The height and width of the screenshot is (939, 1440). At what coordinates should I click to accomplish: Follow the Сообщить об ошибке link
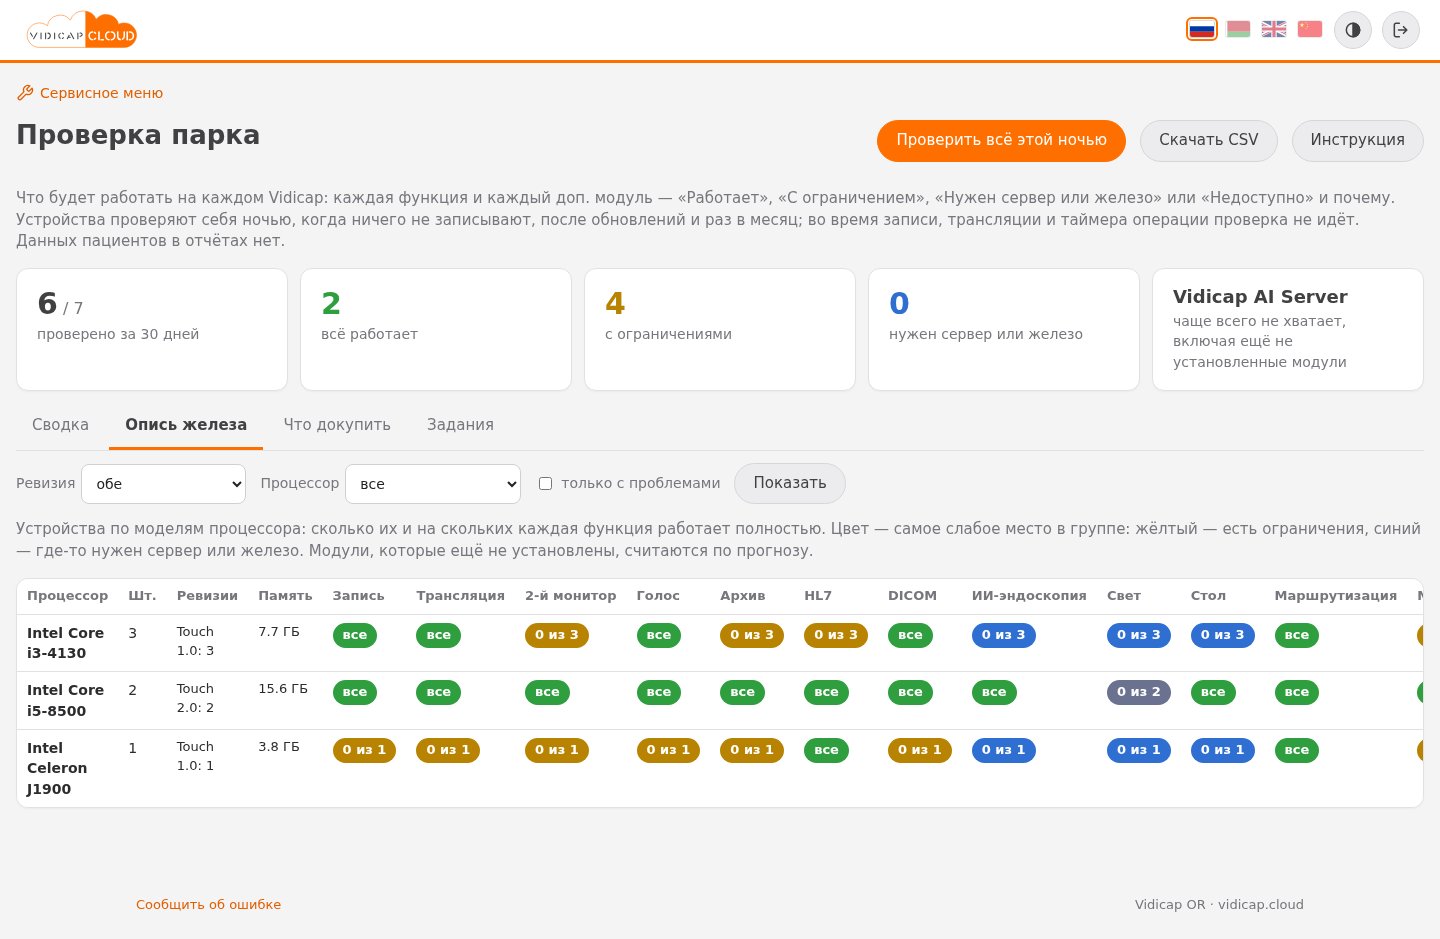pos(208,905)
